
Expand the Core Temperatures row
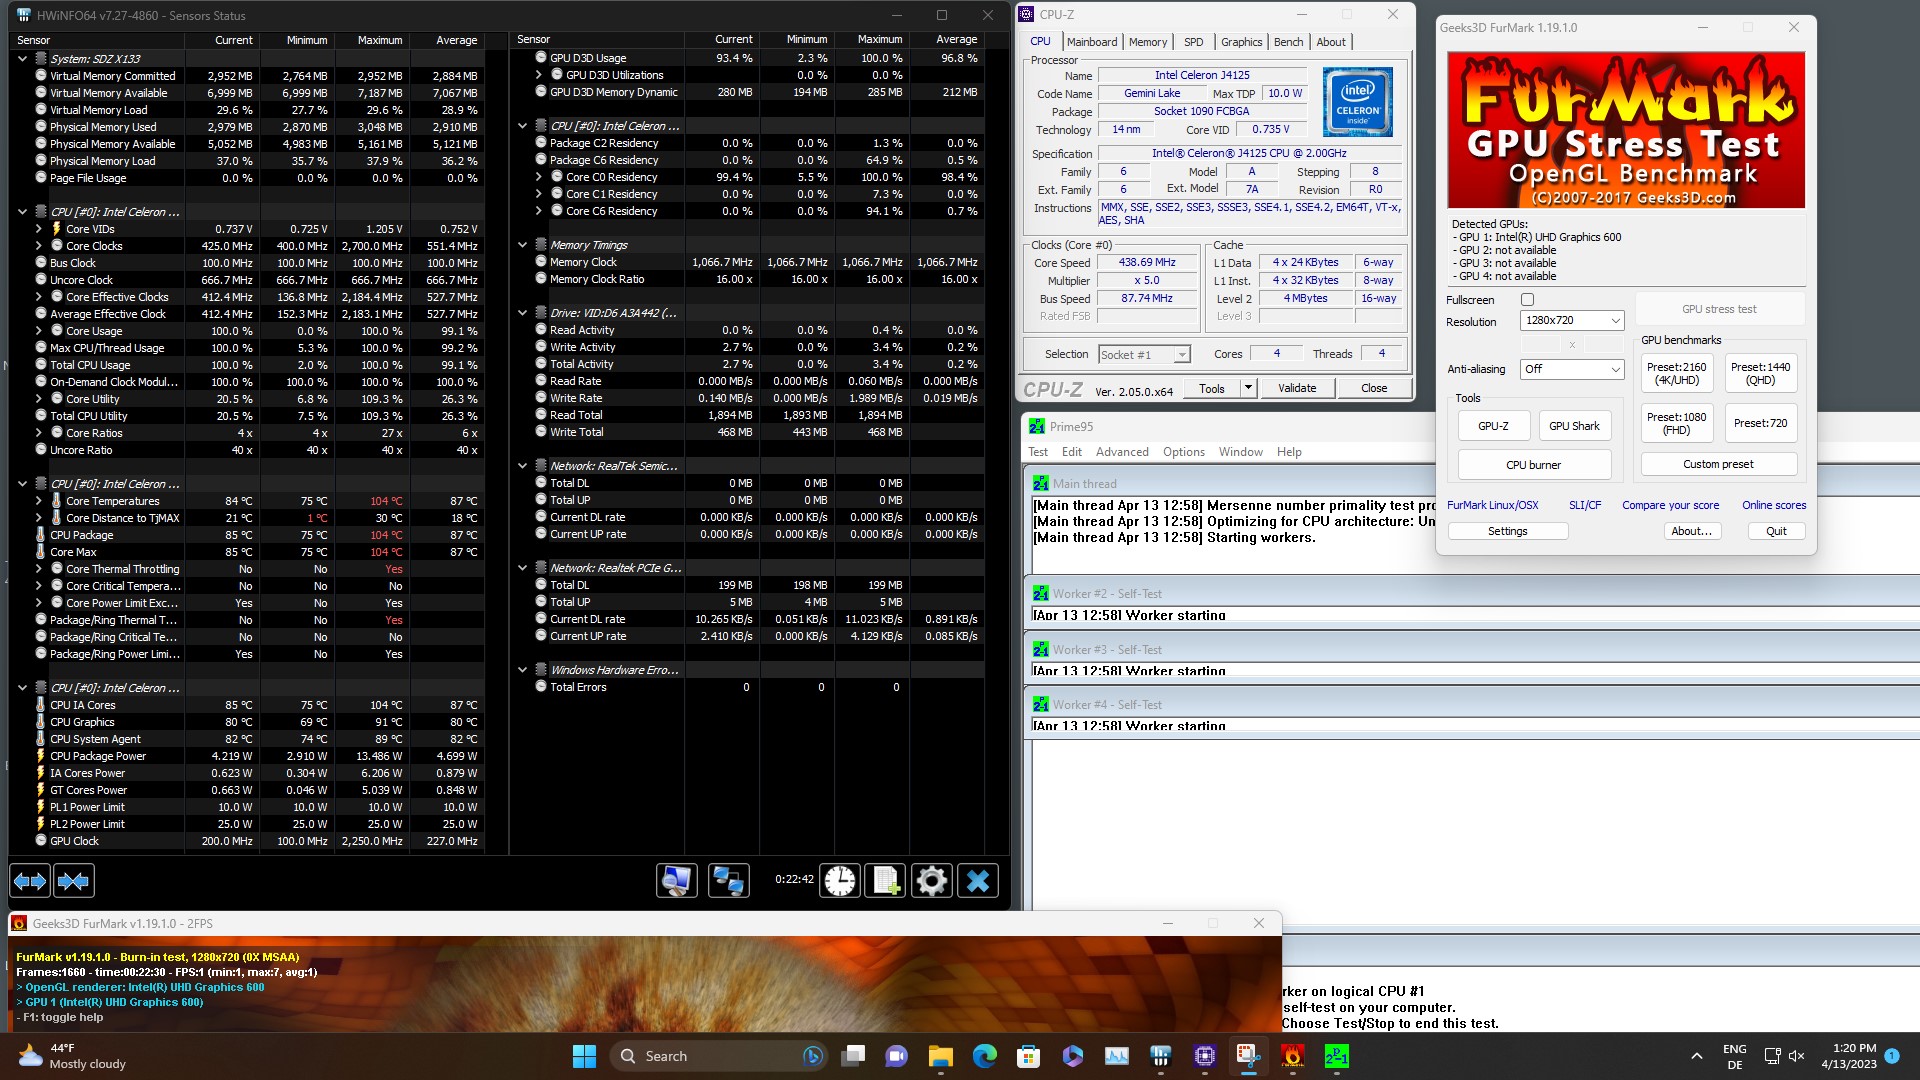(x=38, y=501)
